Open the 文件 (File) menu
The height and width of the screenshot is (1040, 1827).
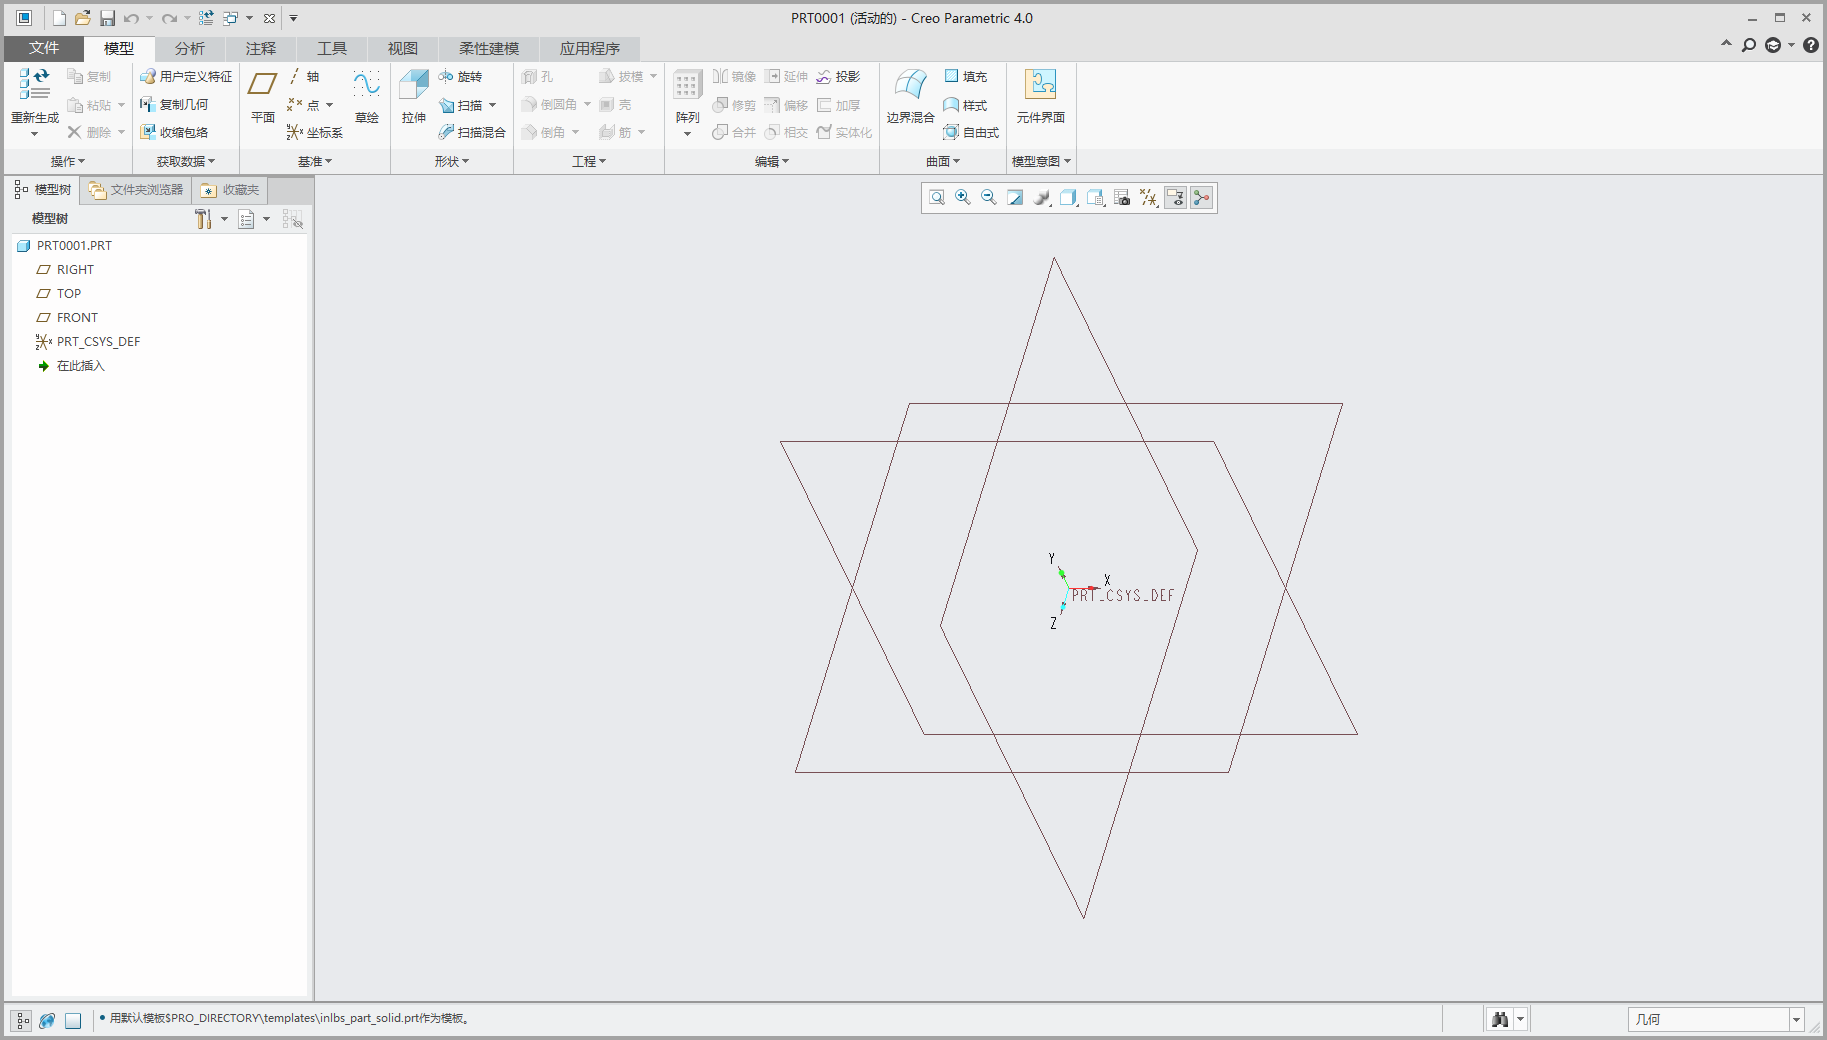point(43,48)
